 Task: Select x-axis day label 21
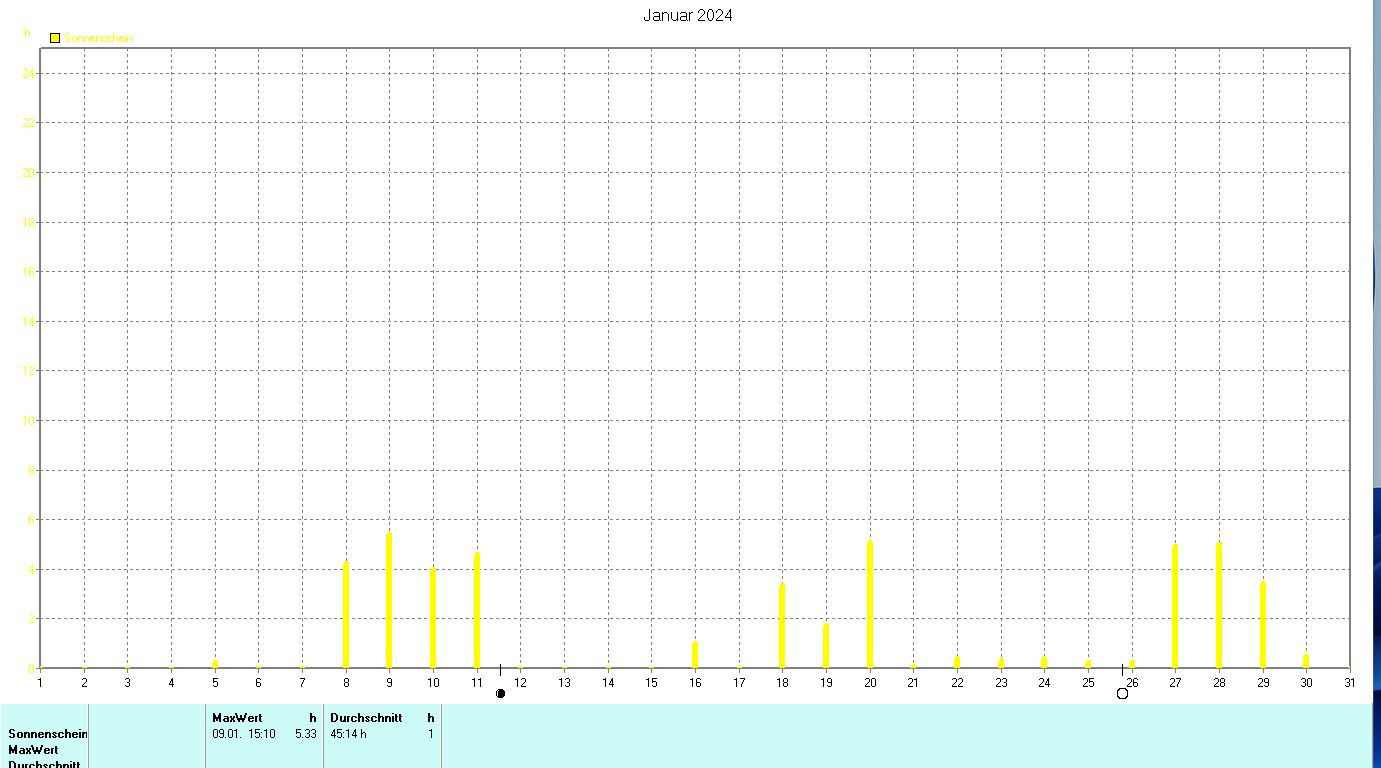(913, 683)
